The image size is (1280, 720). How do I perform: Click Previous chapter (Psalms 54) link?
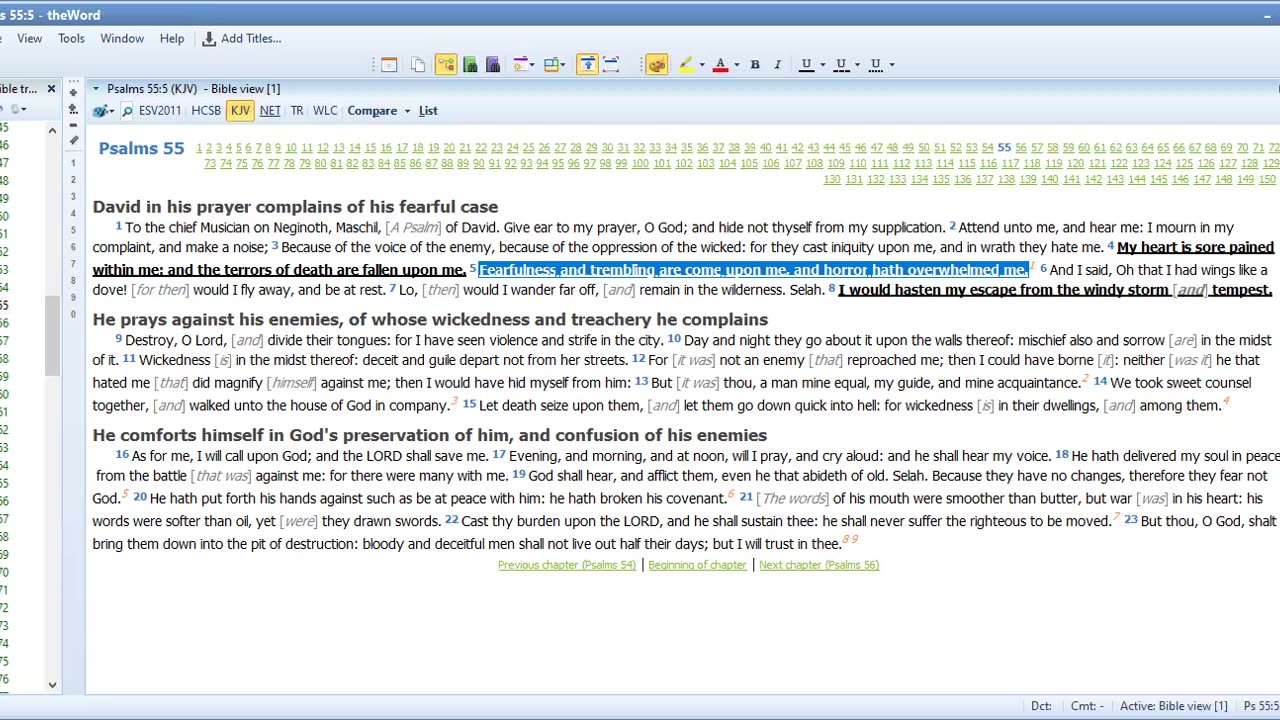pos(567,565)
